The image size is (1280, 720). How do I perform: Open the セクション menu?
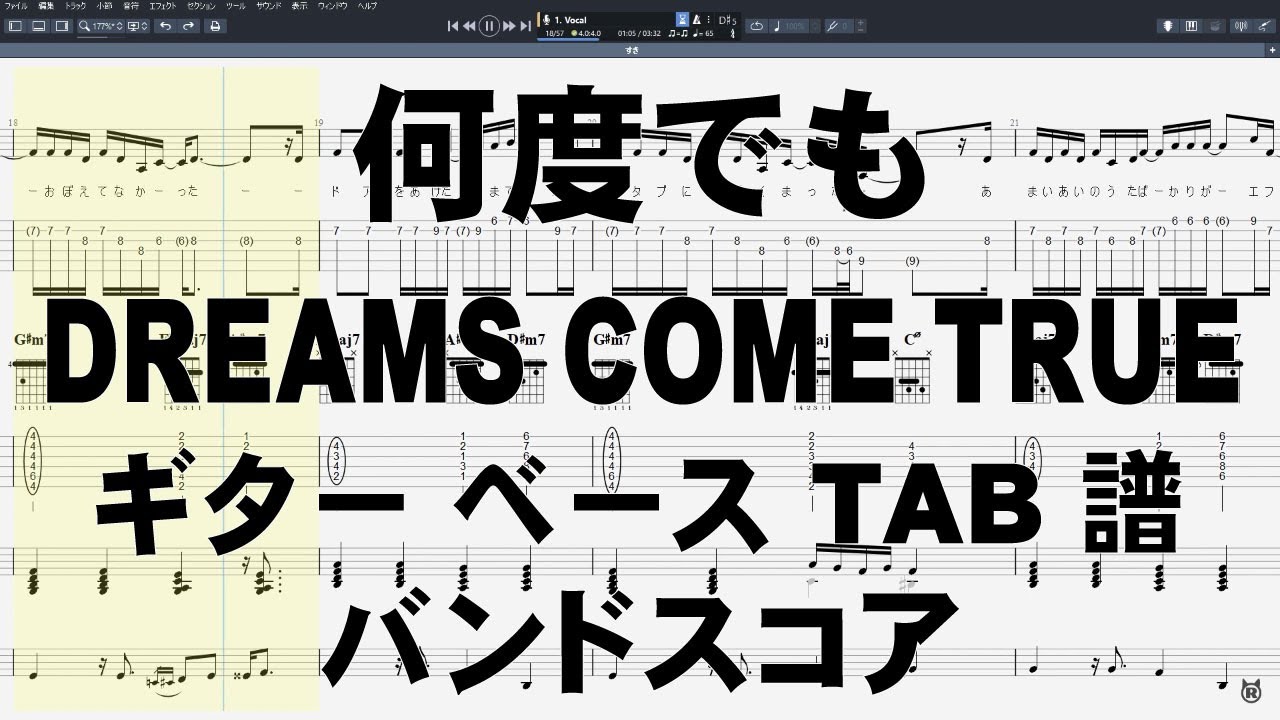coord(202,6)
